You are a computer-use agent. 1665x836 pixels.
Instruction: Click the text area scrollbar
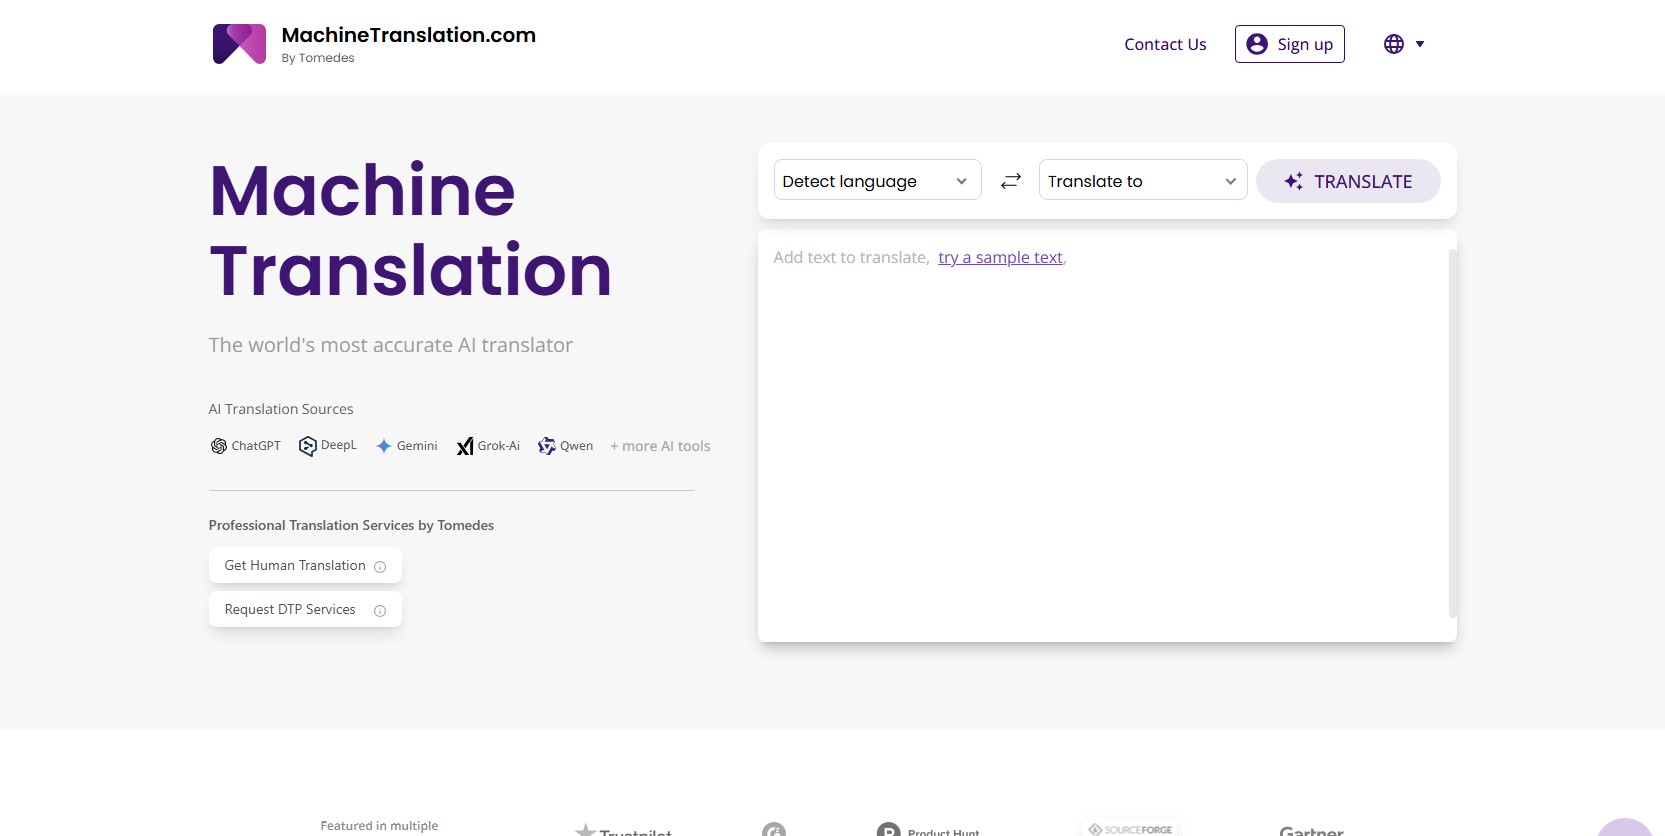coord(1452,430)
